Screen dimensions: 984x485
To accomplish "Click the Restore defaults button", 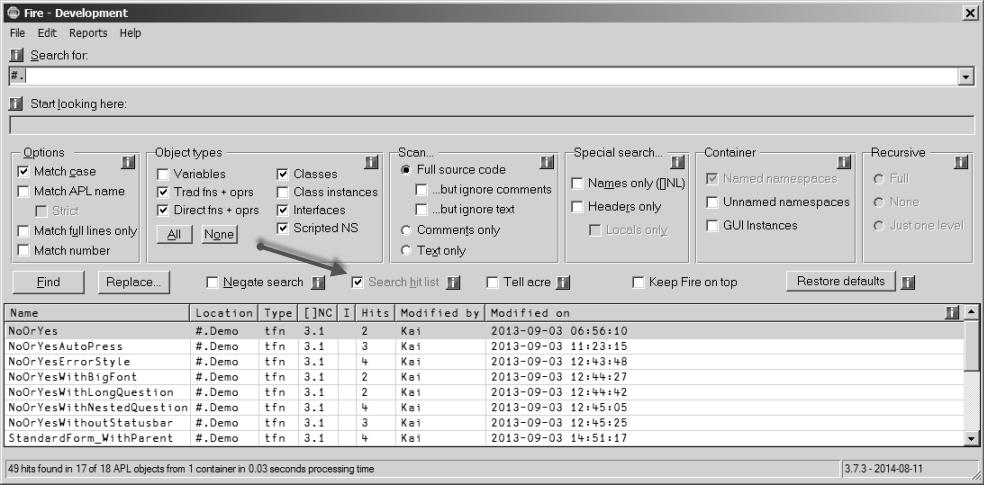I will point(840,281).
